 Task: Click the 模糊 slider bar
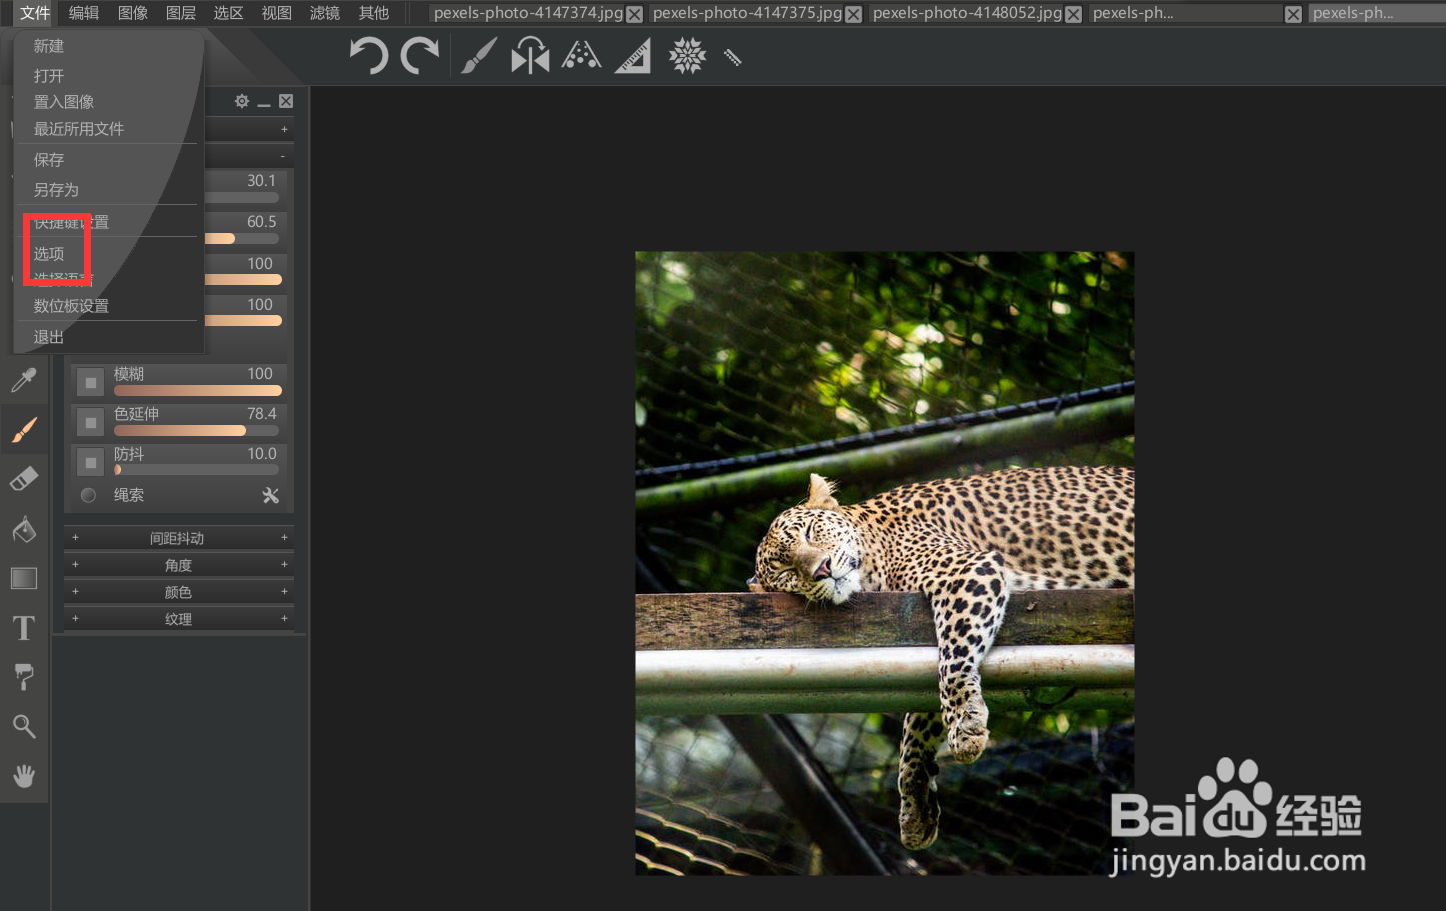coord(198,391)
